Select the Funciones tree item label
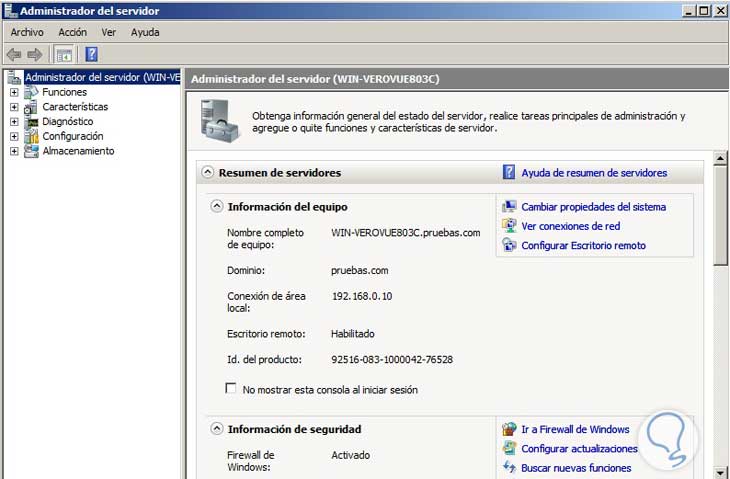 pos(64,92)
